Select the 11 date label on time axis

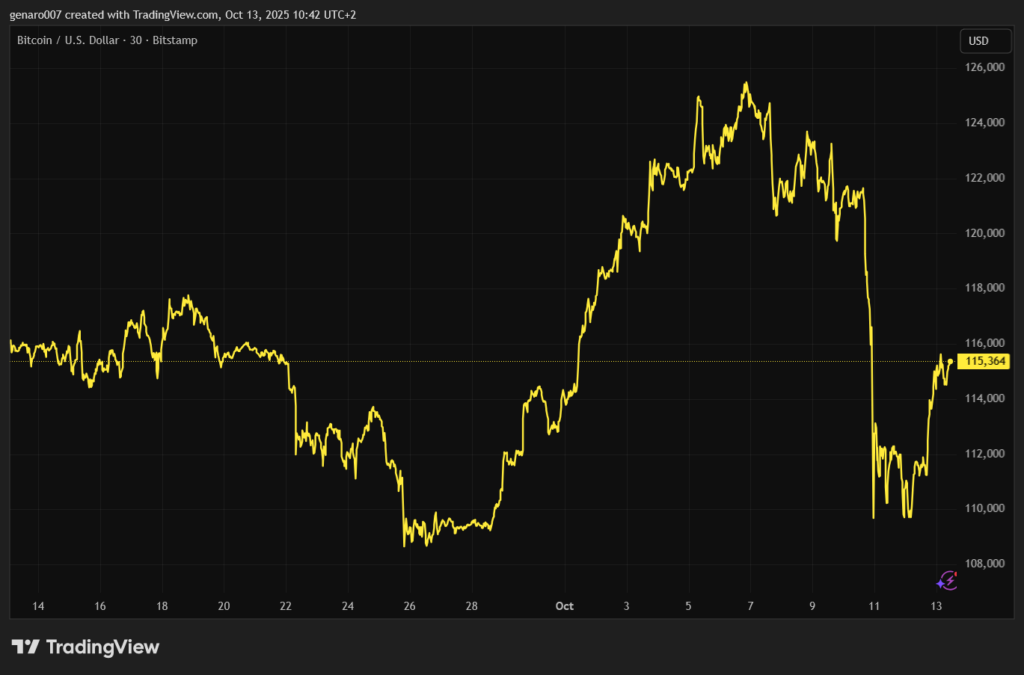[x=874, y=606]
